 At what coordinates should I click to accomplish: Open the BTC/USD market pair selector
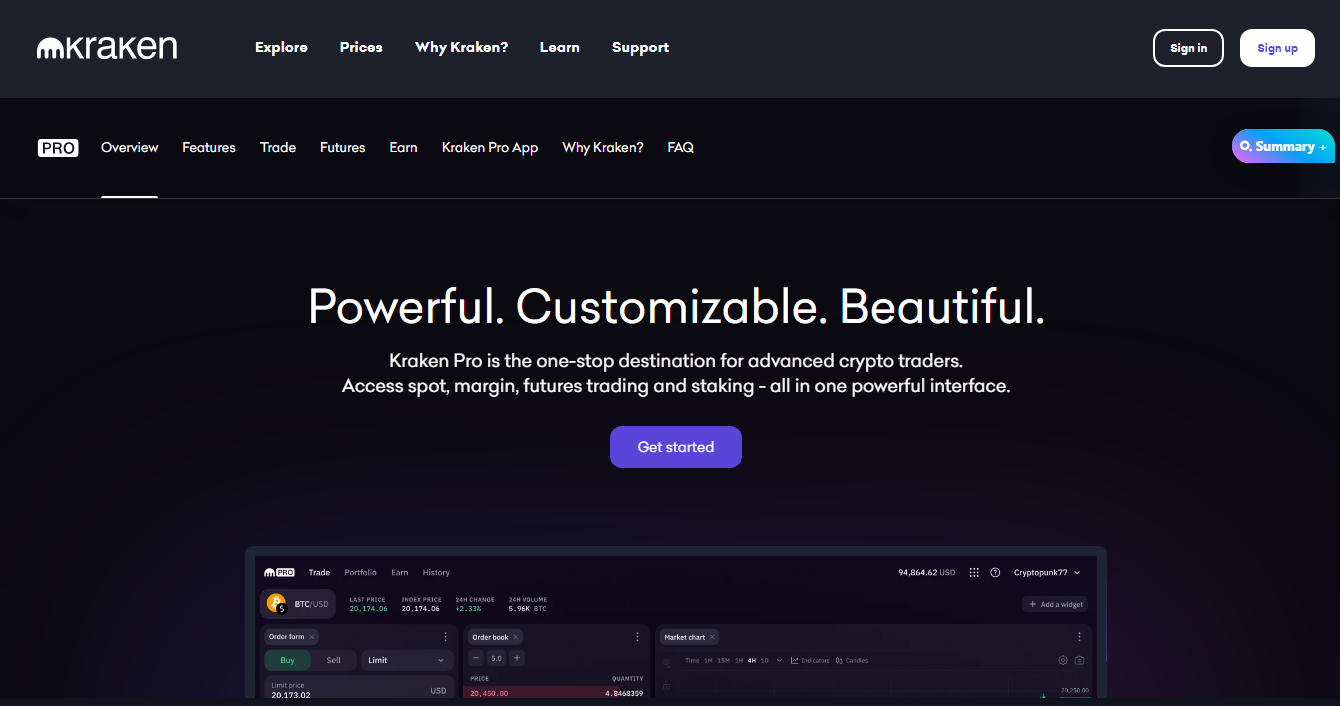pyautogui.click(x=299, y=604)
